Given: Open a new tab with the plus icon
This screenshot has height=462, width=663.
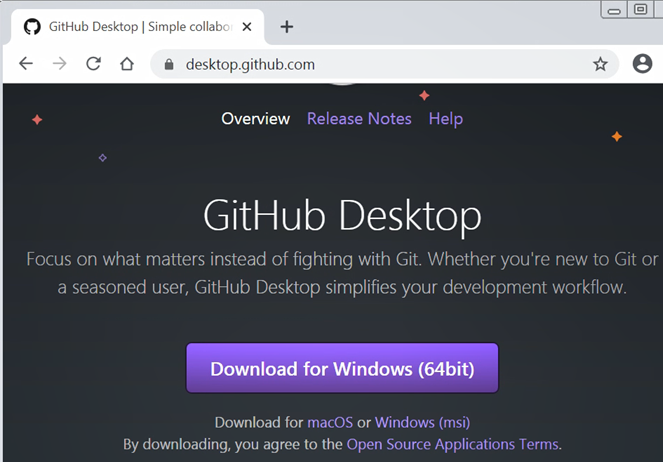Looking at the screenshot, I should [x=287, y=27].
